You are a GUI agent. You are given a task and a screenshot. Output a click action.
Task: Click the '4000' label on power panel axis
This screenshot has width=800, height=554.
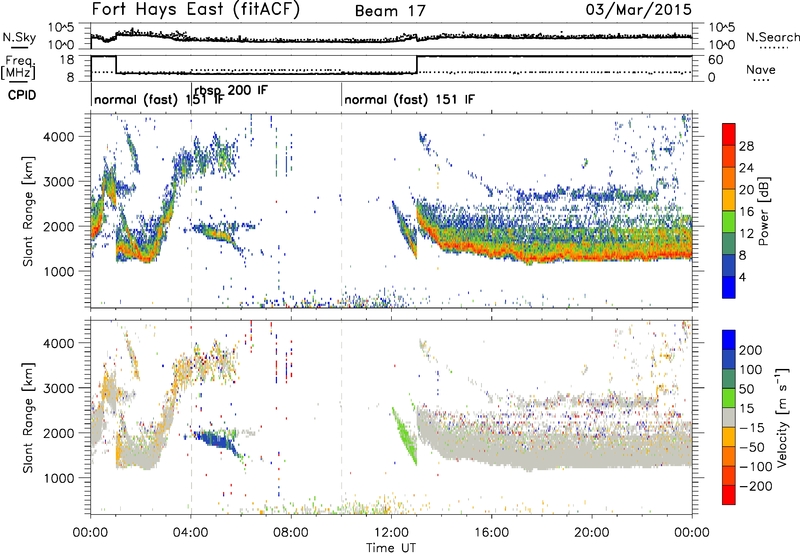[x=58, y=137]
